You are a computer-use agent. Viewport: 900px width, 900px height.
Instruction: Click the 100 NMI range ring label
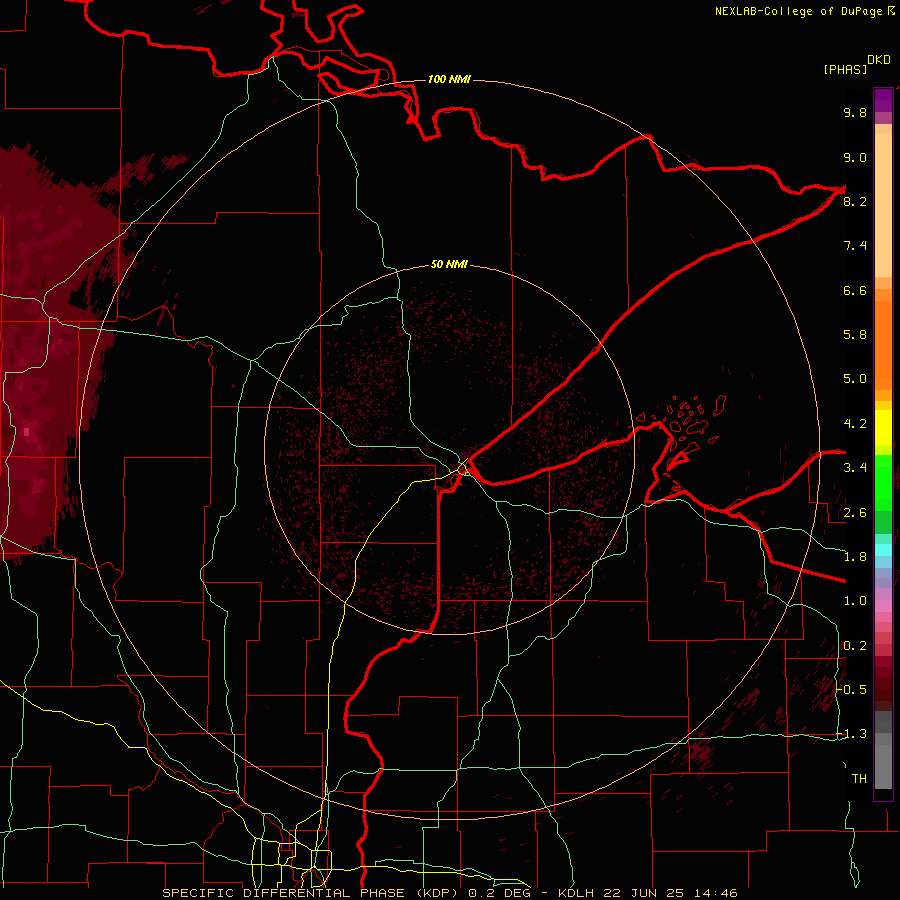point(449,79)
